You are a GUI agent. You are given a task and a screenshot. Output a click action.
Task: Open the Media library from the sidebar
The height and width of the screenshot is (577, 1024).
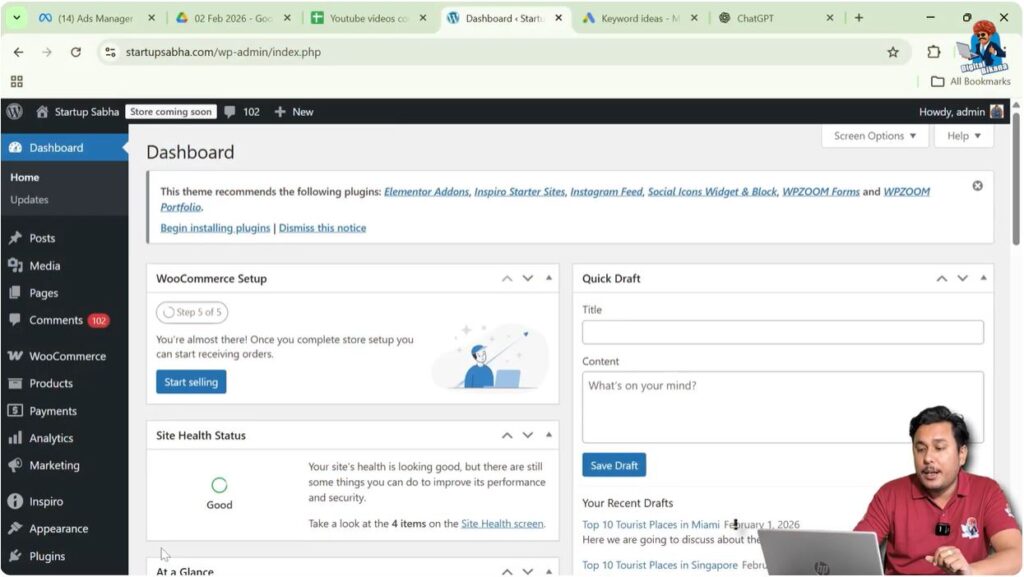45,265
